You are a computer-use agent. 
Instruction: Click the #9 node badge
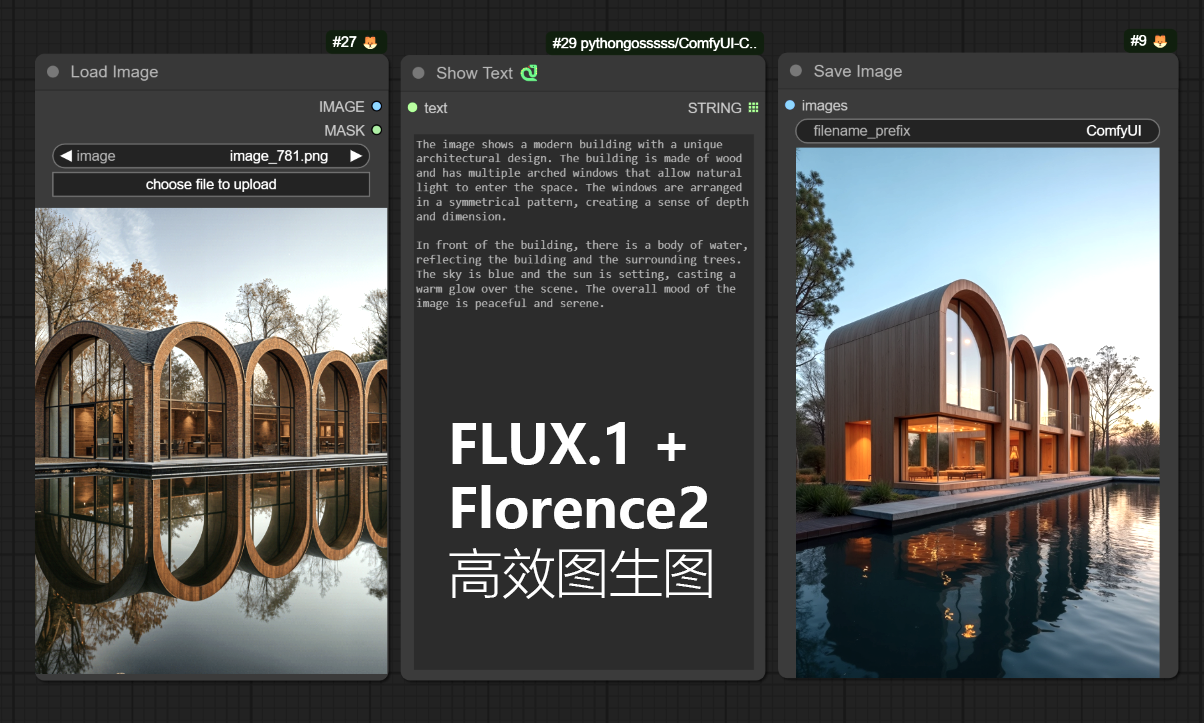click(x=1148, y=41)
